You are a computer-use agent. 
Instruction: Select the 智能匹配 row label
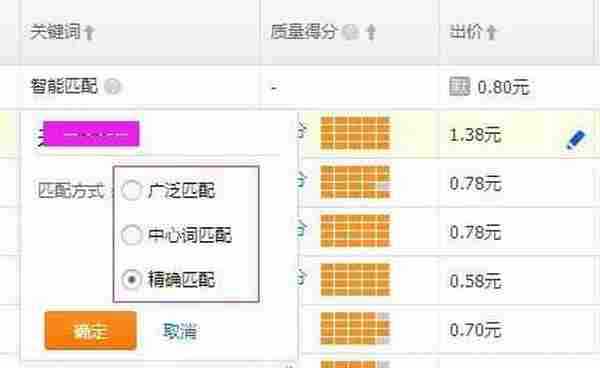point(64,86)
